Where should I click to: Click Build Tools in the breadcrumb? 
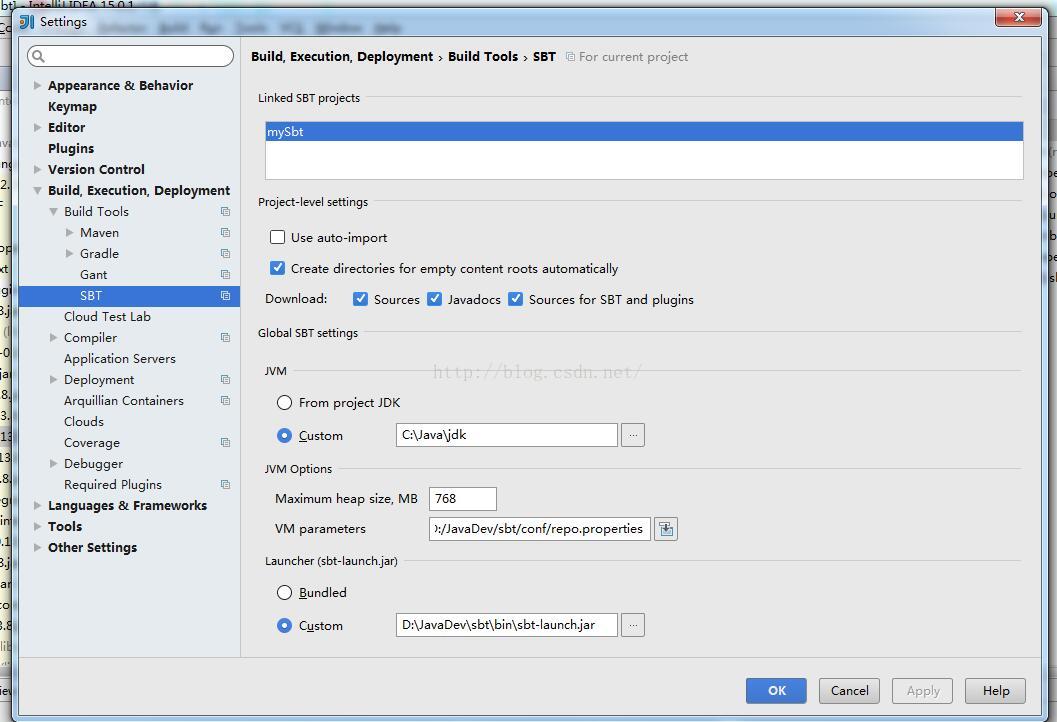click(483, 57)
